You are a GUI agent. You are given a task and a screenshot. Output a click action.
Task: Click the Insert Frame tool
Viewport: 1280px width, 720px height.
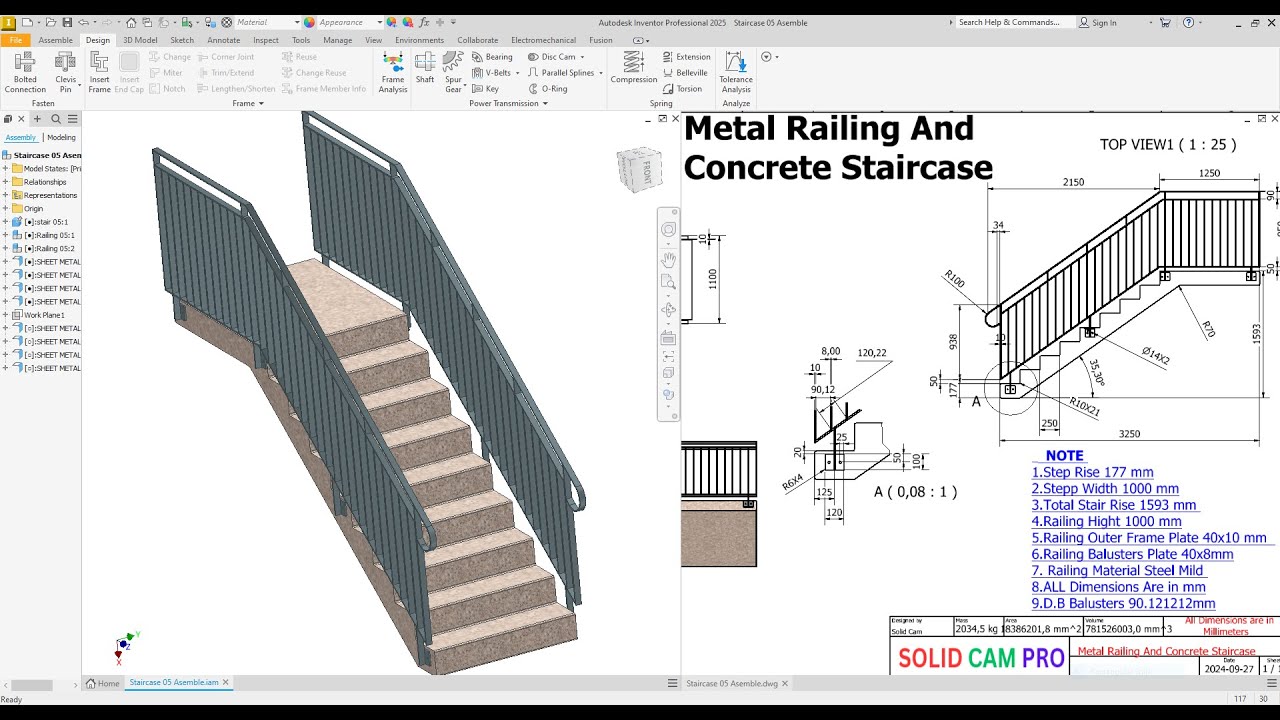tap(99, 72)
